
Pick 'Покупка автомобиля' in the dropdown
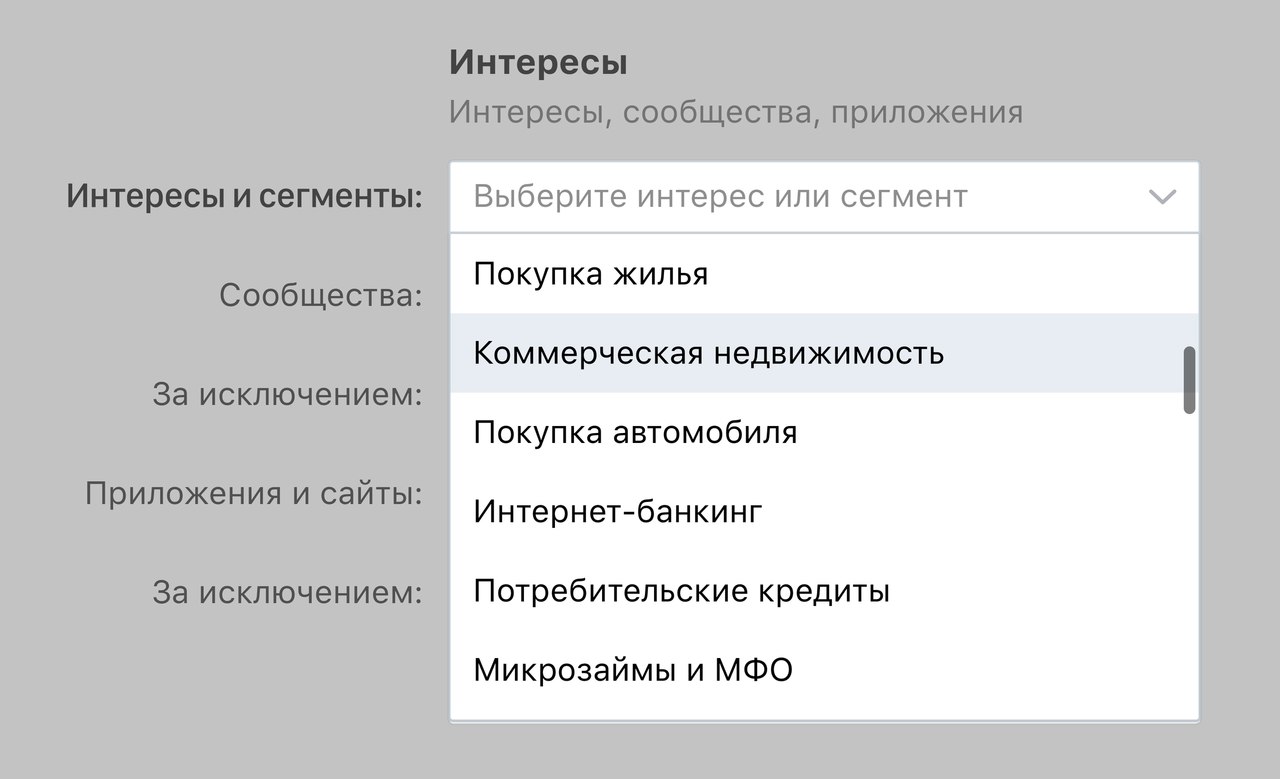point(635,433)
